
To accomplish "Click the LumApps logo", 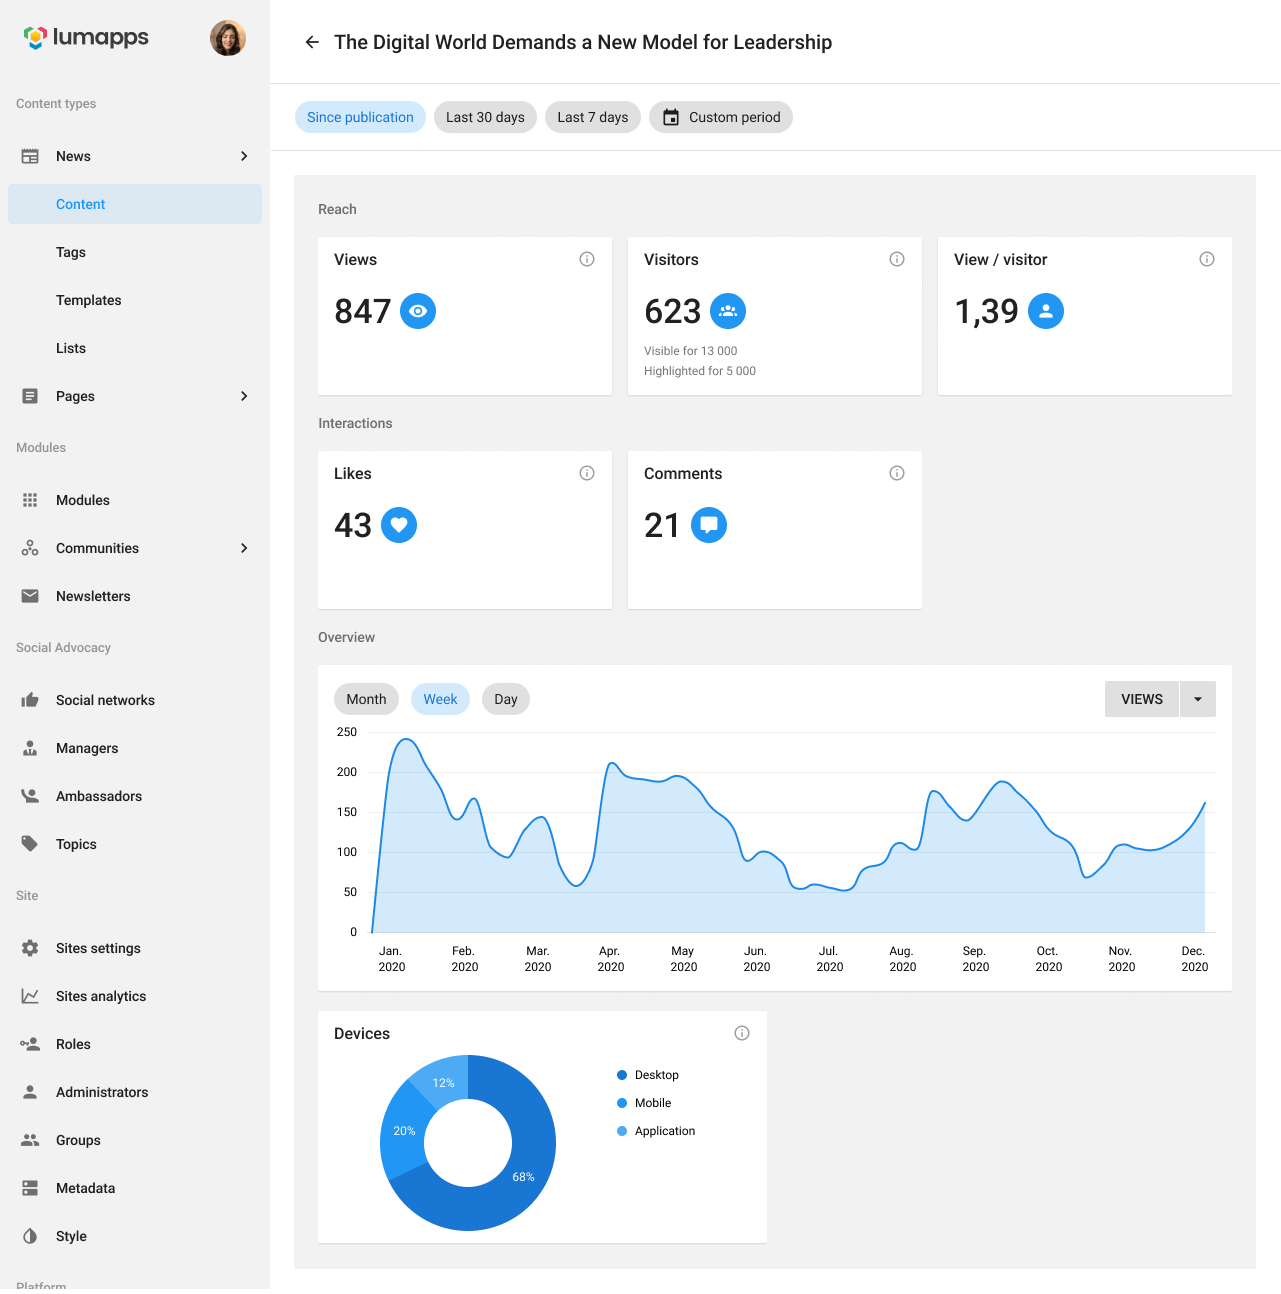I will click(x=86, y=38).
